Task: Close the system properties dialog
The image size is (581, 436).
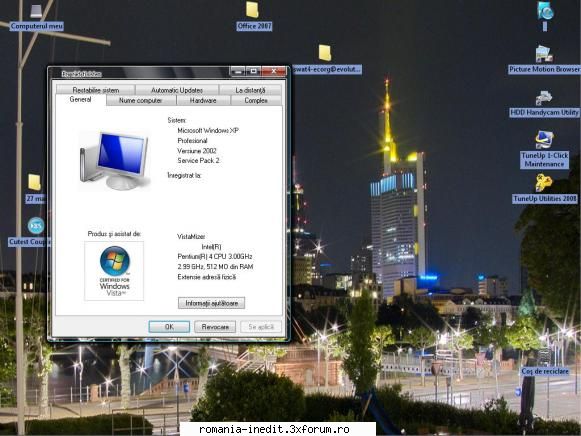Action: pyautogui.click(x=274, y=71)
